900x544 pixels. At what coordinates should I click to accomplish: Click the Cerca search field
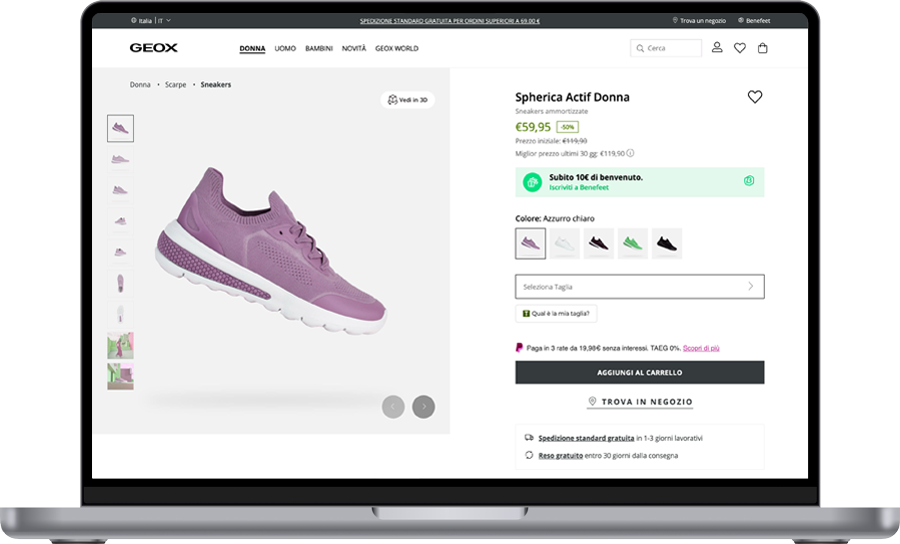[666, 48]
